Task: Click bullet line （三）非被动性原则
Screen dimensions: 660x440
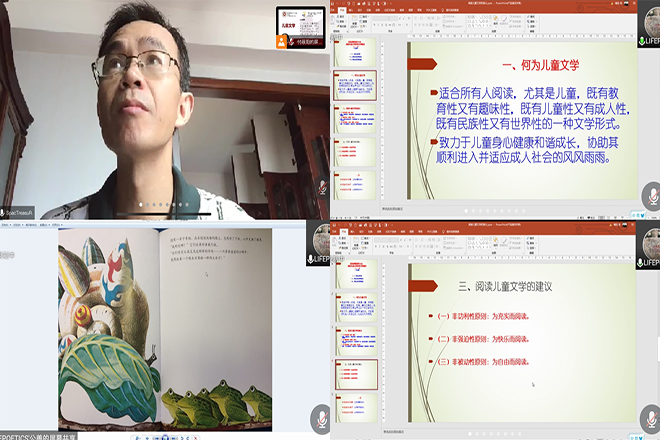Action: click(488, 360)
